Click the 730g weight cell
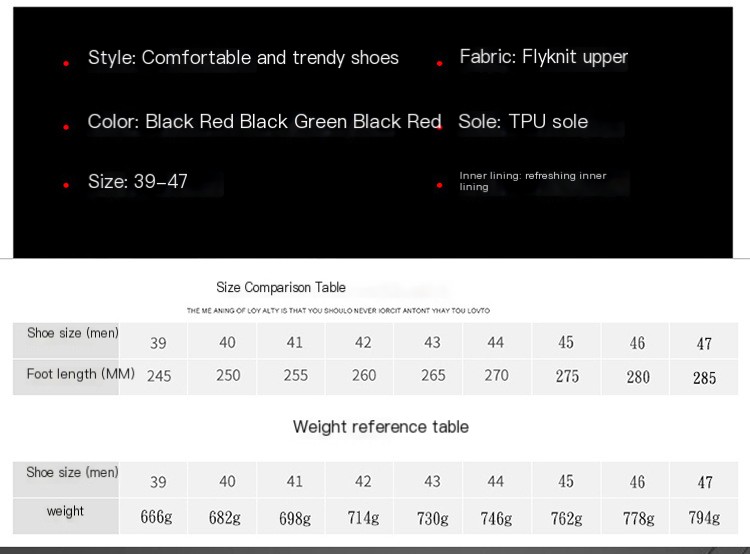The image size is (750, 554). point(432,518)
